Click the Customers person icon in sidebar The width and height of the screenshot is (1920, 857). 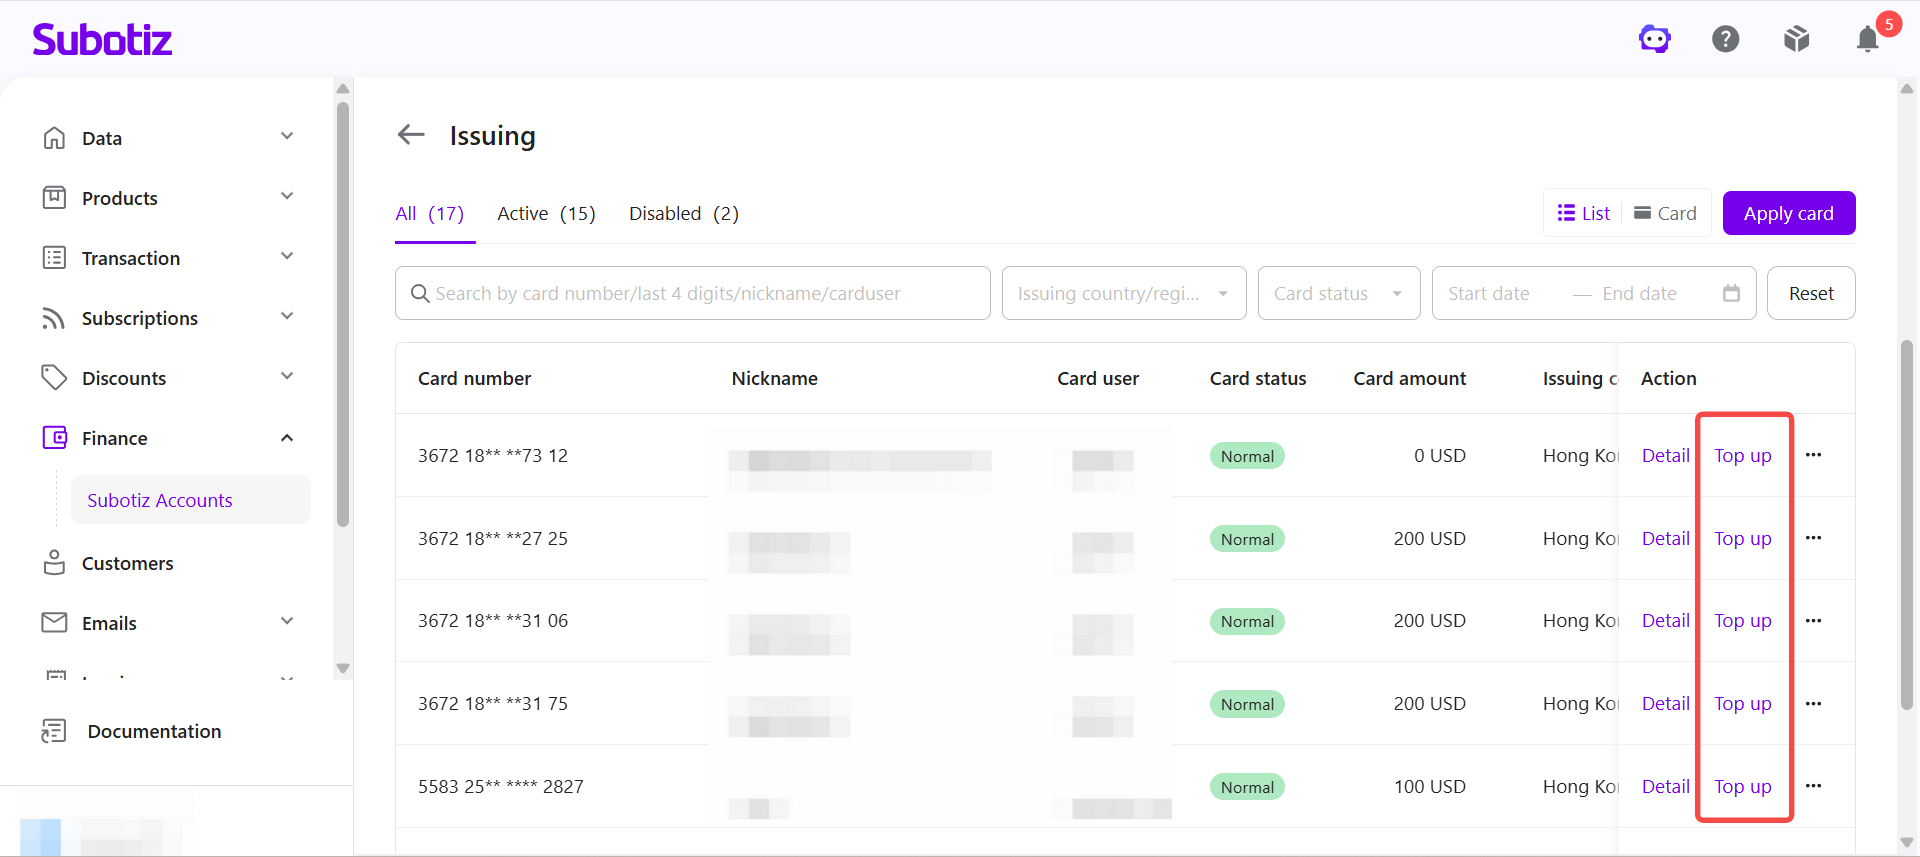(54, 563)
